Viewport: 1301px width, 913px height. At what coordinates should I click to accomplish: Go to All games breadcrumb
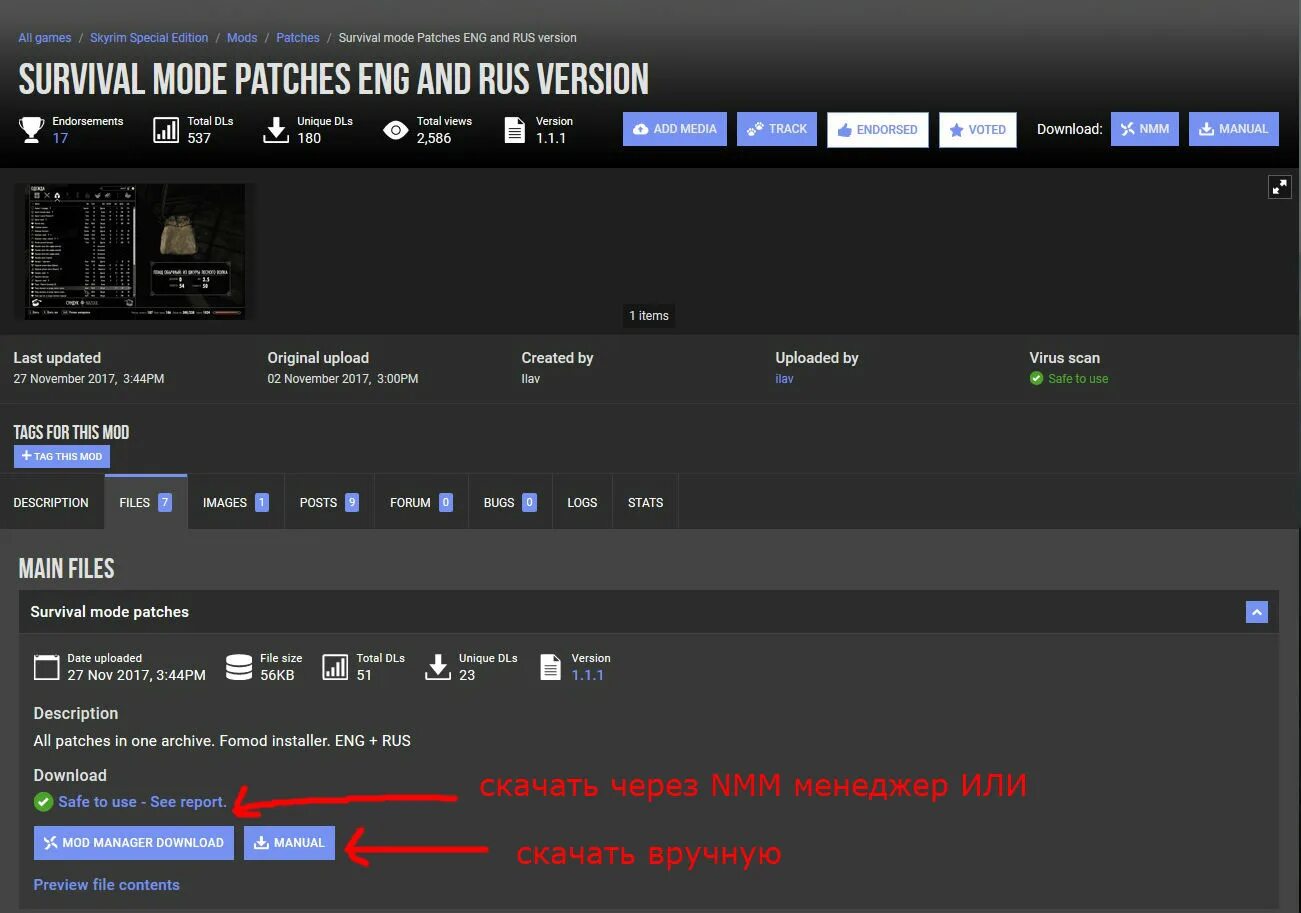coord(45,38)
